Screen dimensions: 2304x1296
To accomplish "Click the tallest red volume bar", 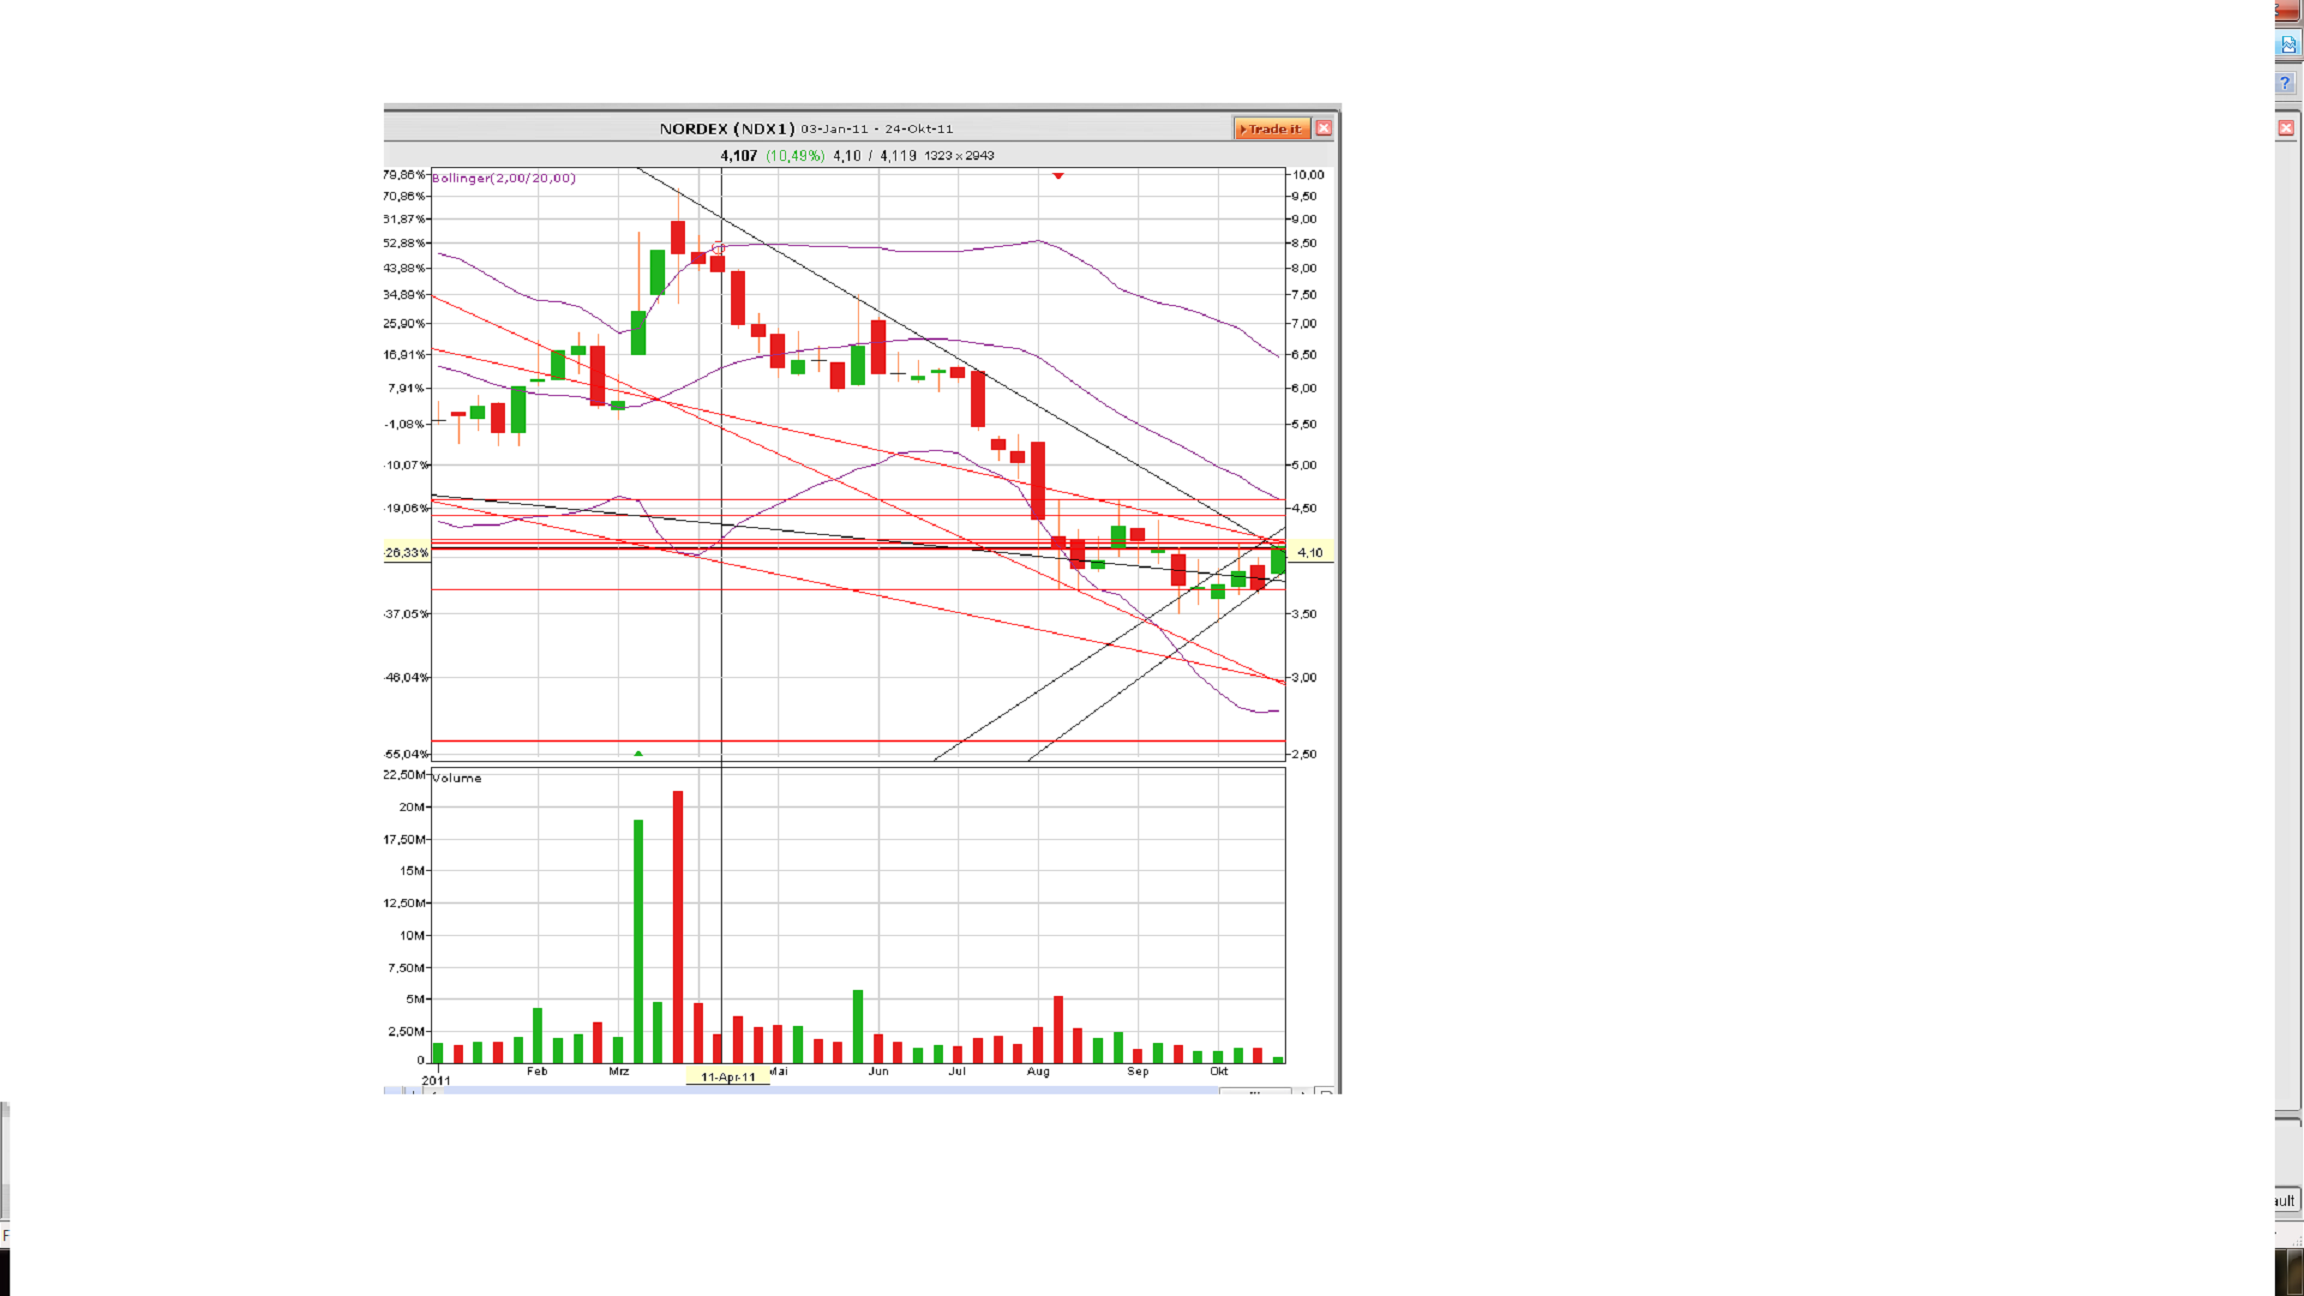I will pyautogui.click(x=678, y=925).
